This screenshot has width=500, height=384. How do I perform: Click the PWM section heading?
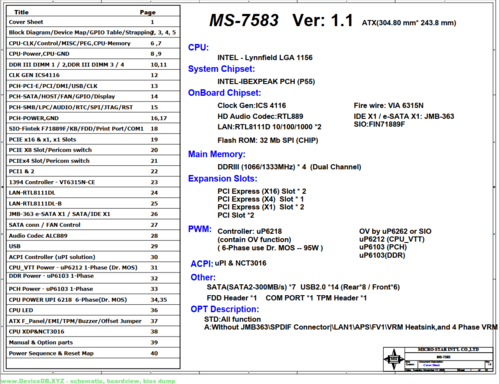pos(200,229)
